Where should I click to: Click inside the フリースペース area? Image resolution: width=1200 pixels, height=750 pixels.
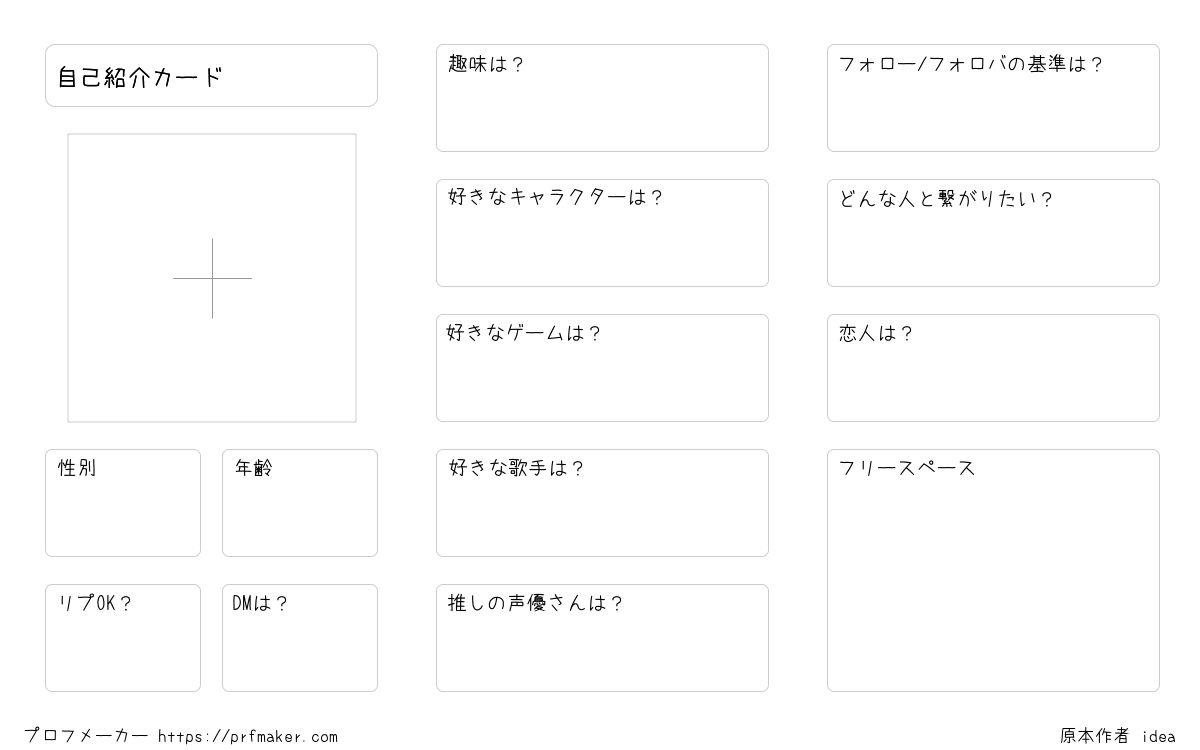(x=993, y=570)
